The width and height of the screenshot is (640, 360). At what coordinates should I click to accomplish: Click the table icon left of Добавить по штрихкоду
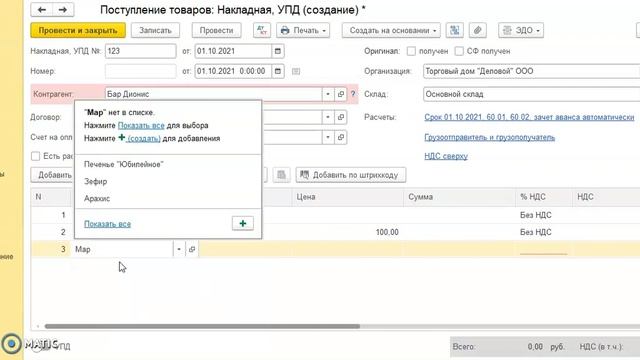click(281, 175)
